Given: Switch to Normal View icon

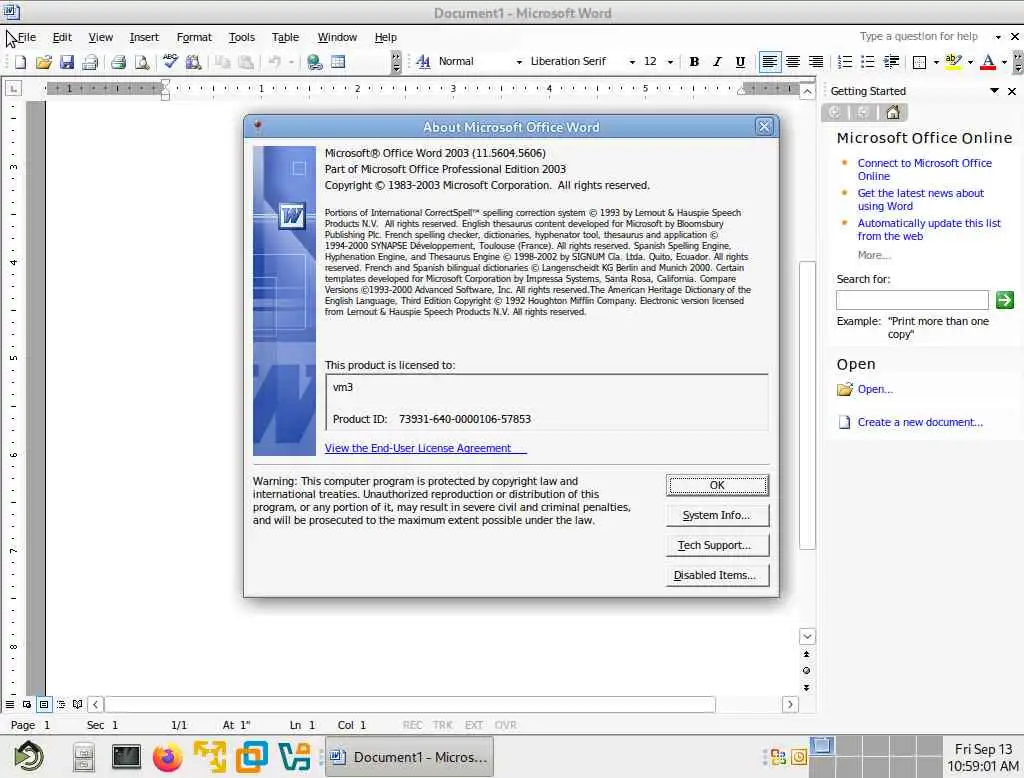Looking at the screenshot, I should click(10, 705).
